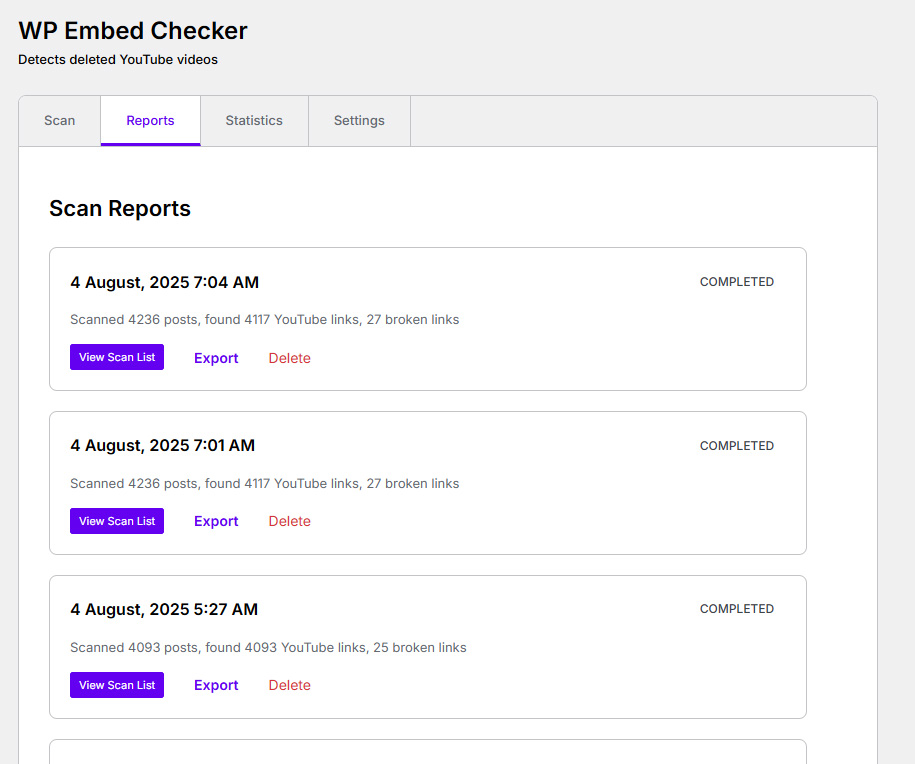915x764 pixels.
Task: Export the 5:27 AM scan report
Action: click(x=216, y=685)
